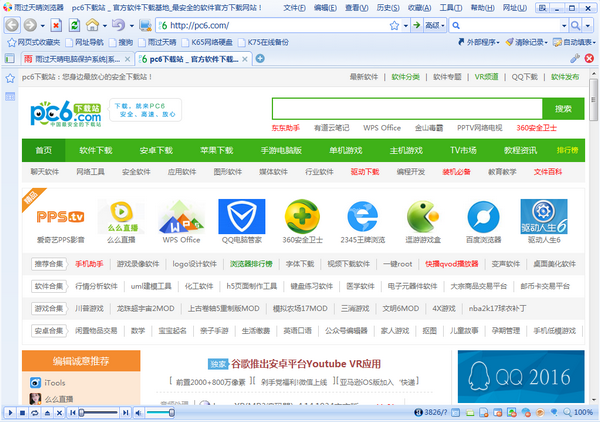Click the browser back arrow button
Image resolution: width=600 pixels, height=422 pixels.
[14, 25]
